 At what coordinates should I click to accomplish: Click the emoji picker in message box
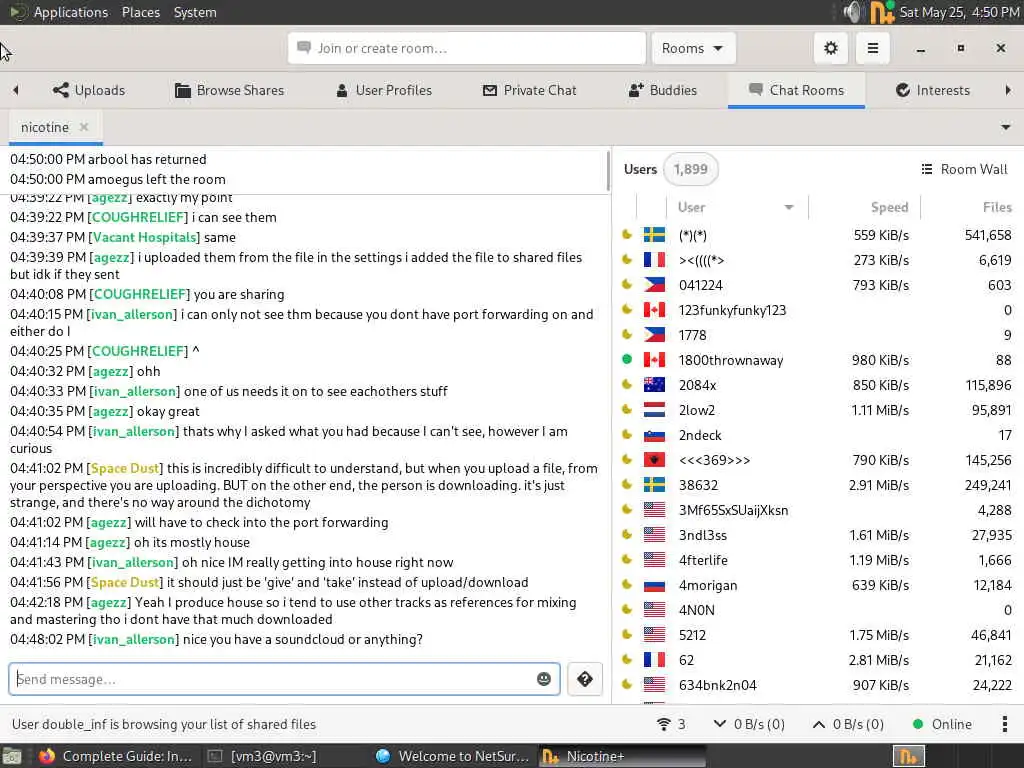click(x=543, y=679)
